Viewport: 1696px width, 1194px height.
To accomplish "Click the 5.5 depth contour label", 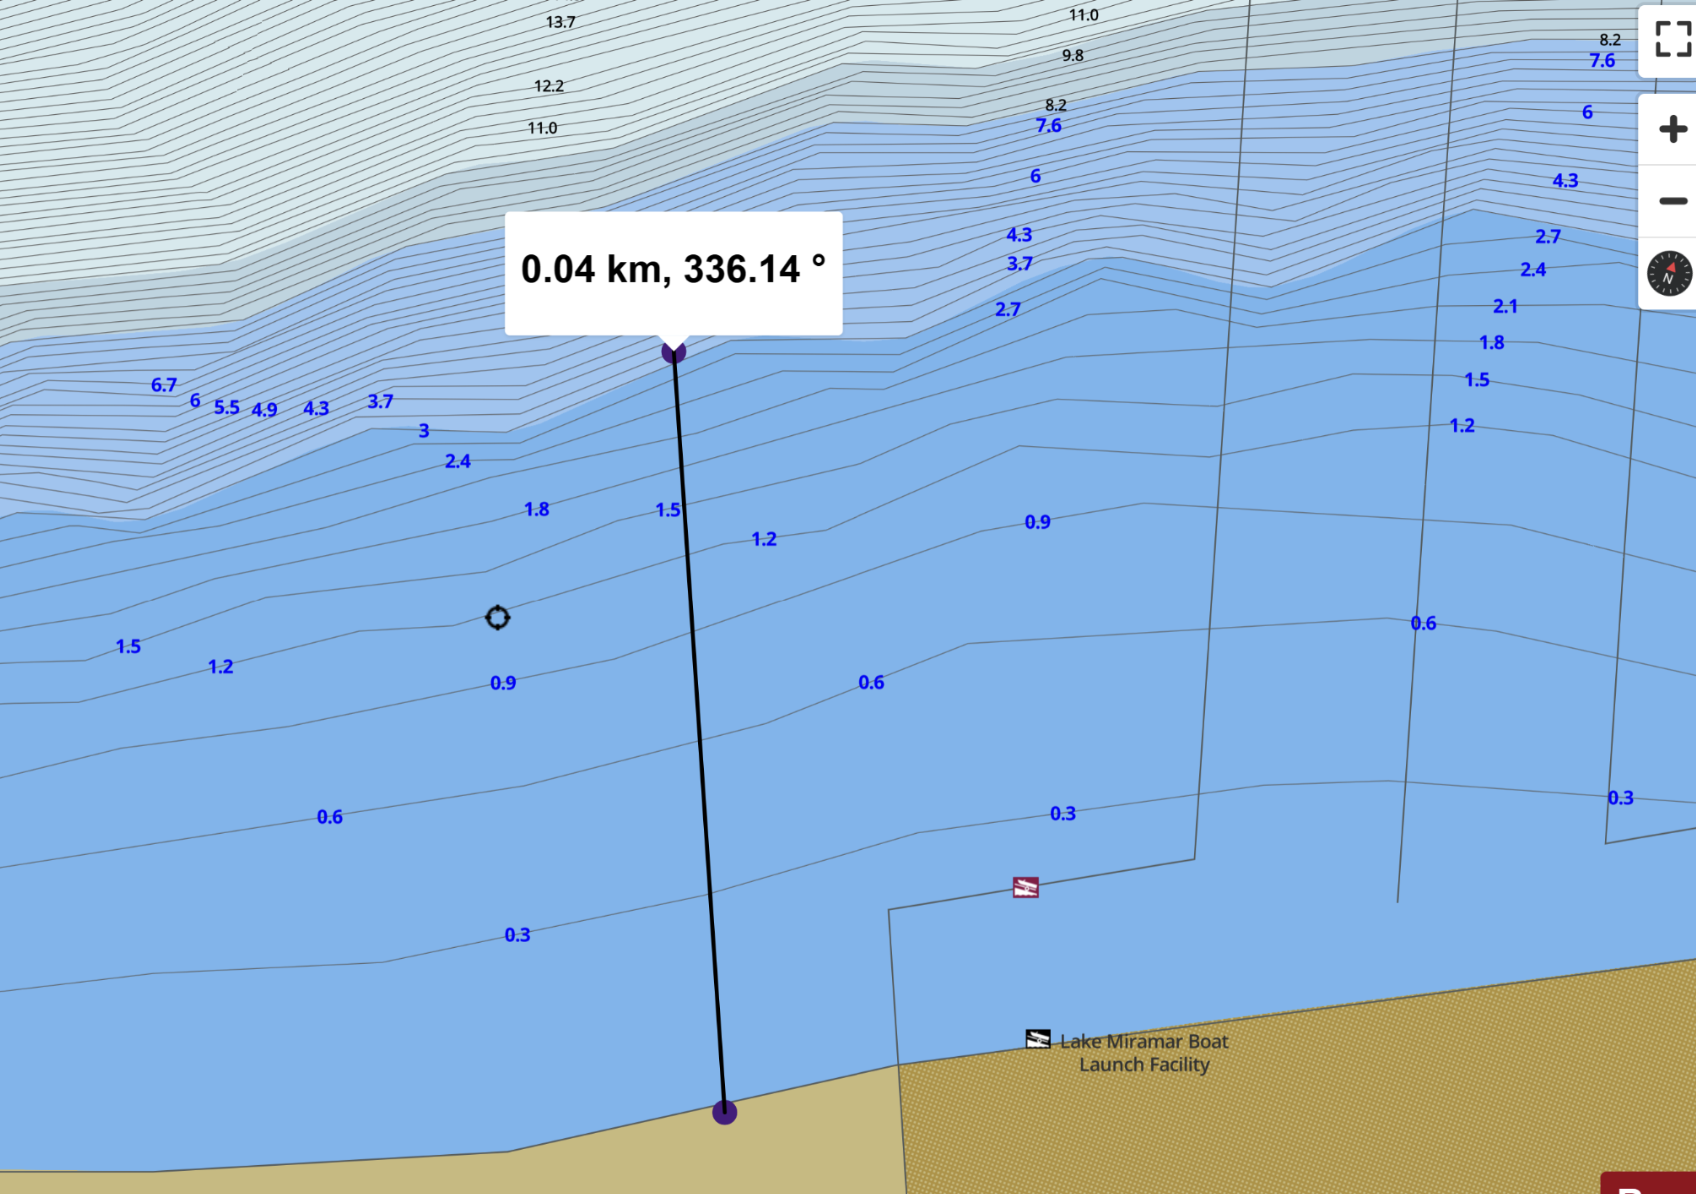I will coord(227,408).
